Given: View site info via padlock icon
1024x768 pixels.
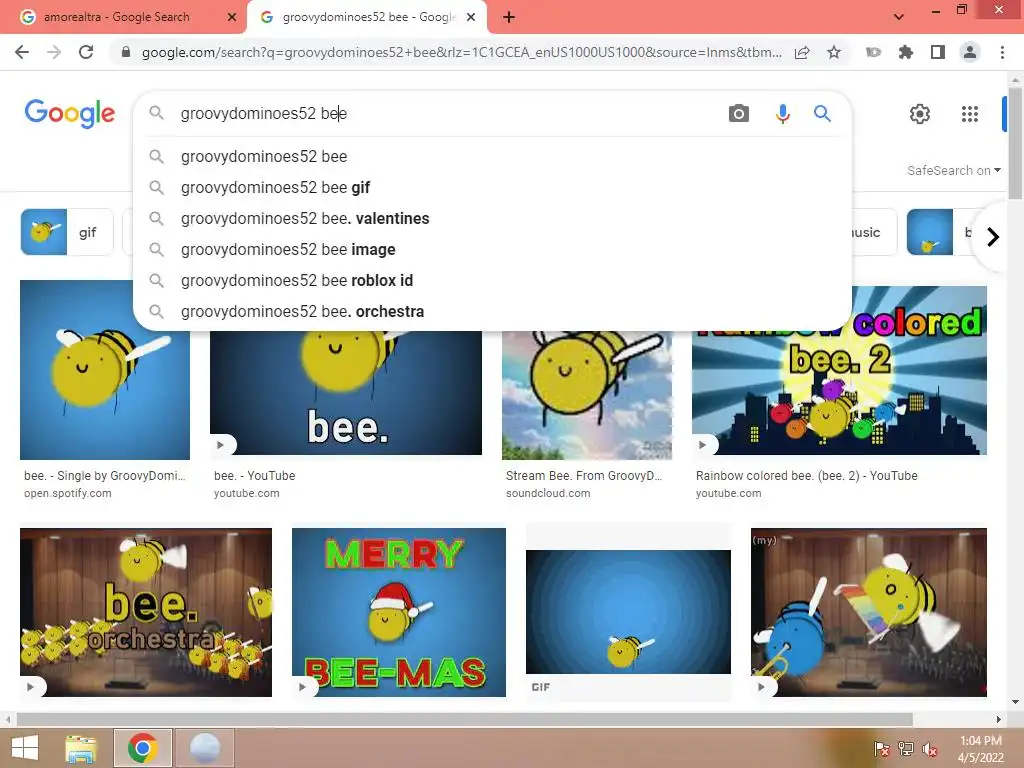Looking at the screenshot, I should tap(126, 52).
